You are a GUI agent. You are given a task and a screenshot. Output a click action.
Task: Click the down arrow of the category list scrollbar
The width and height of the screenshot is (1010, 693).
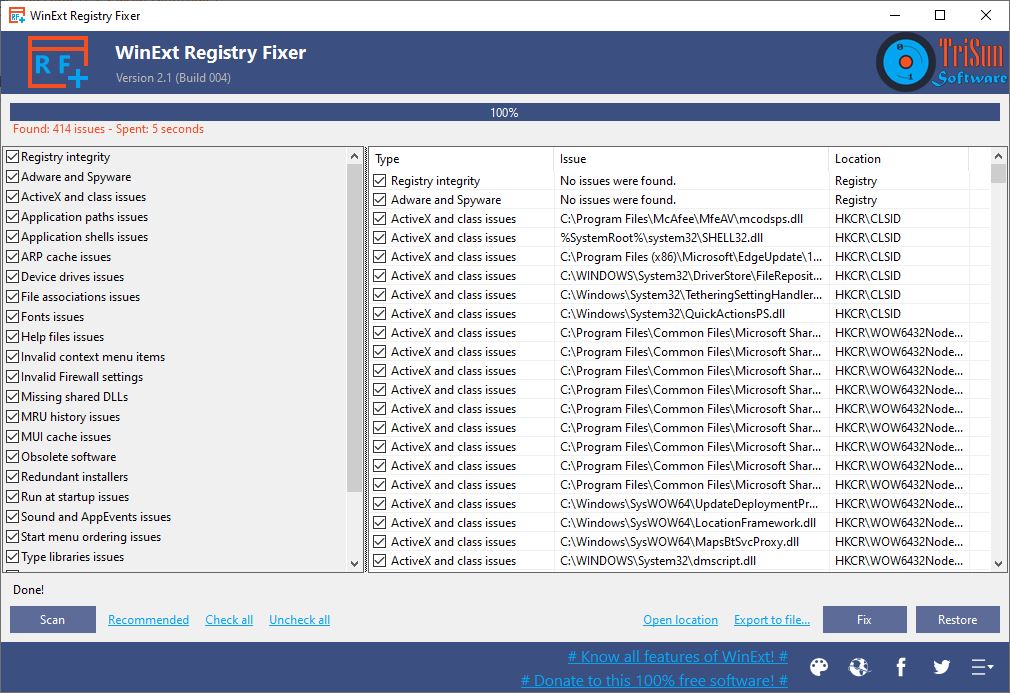pyautogui.click(x=354, y=563)
